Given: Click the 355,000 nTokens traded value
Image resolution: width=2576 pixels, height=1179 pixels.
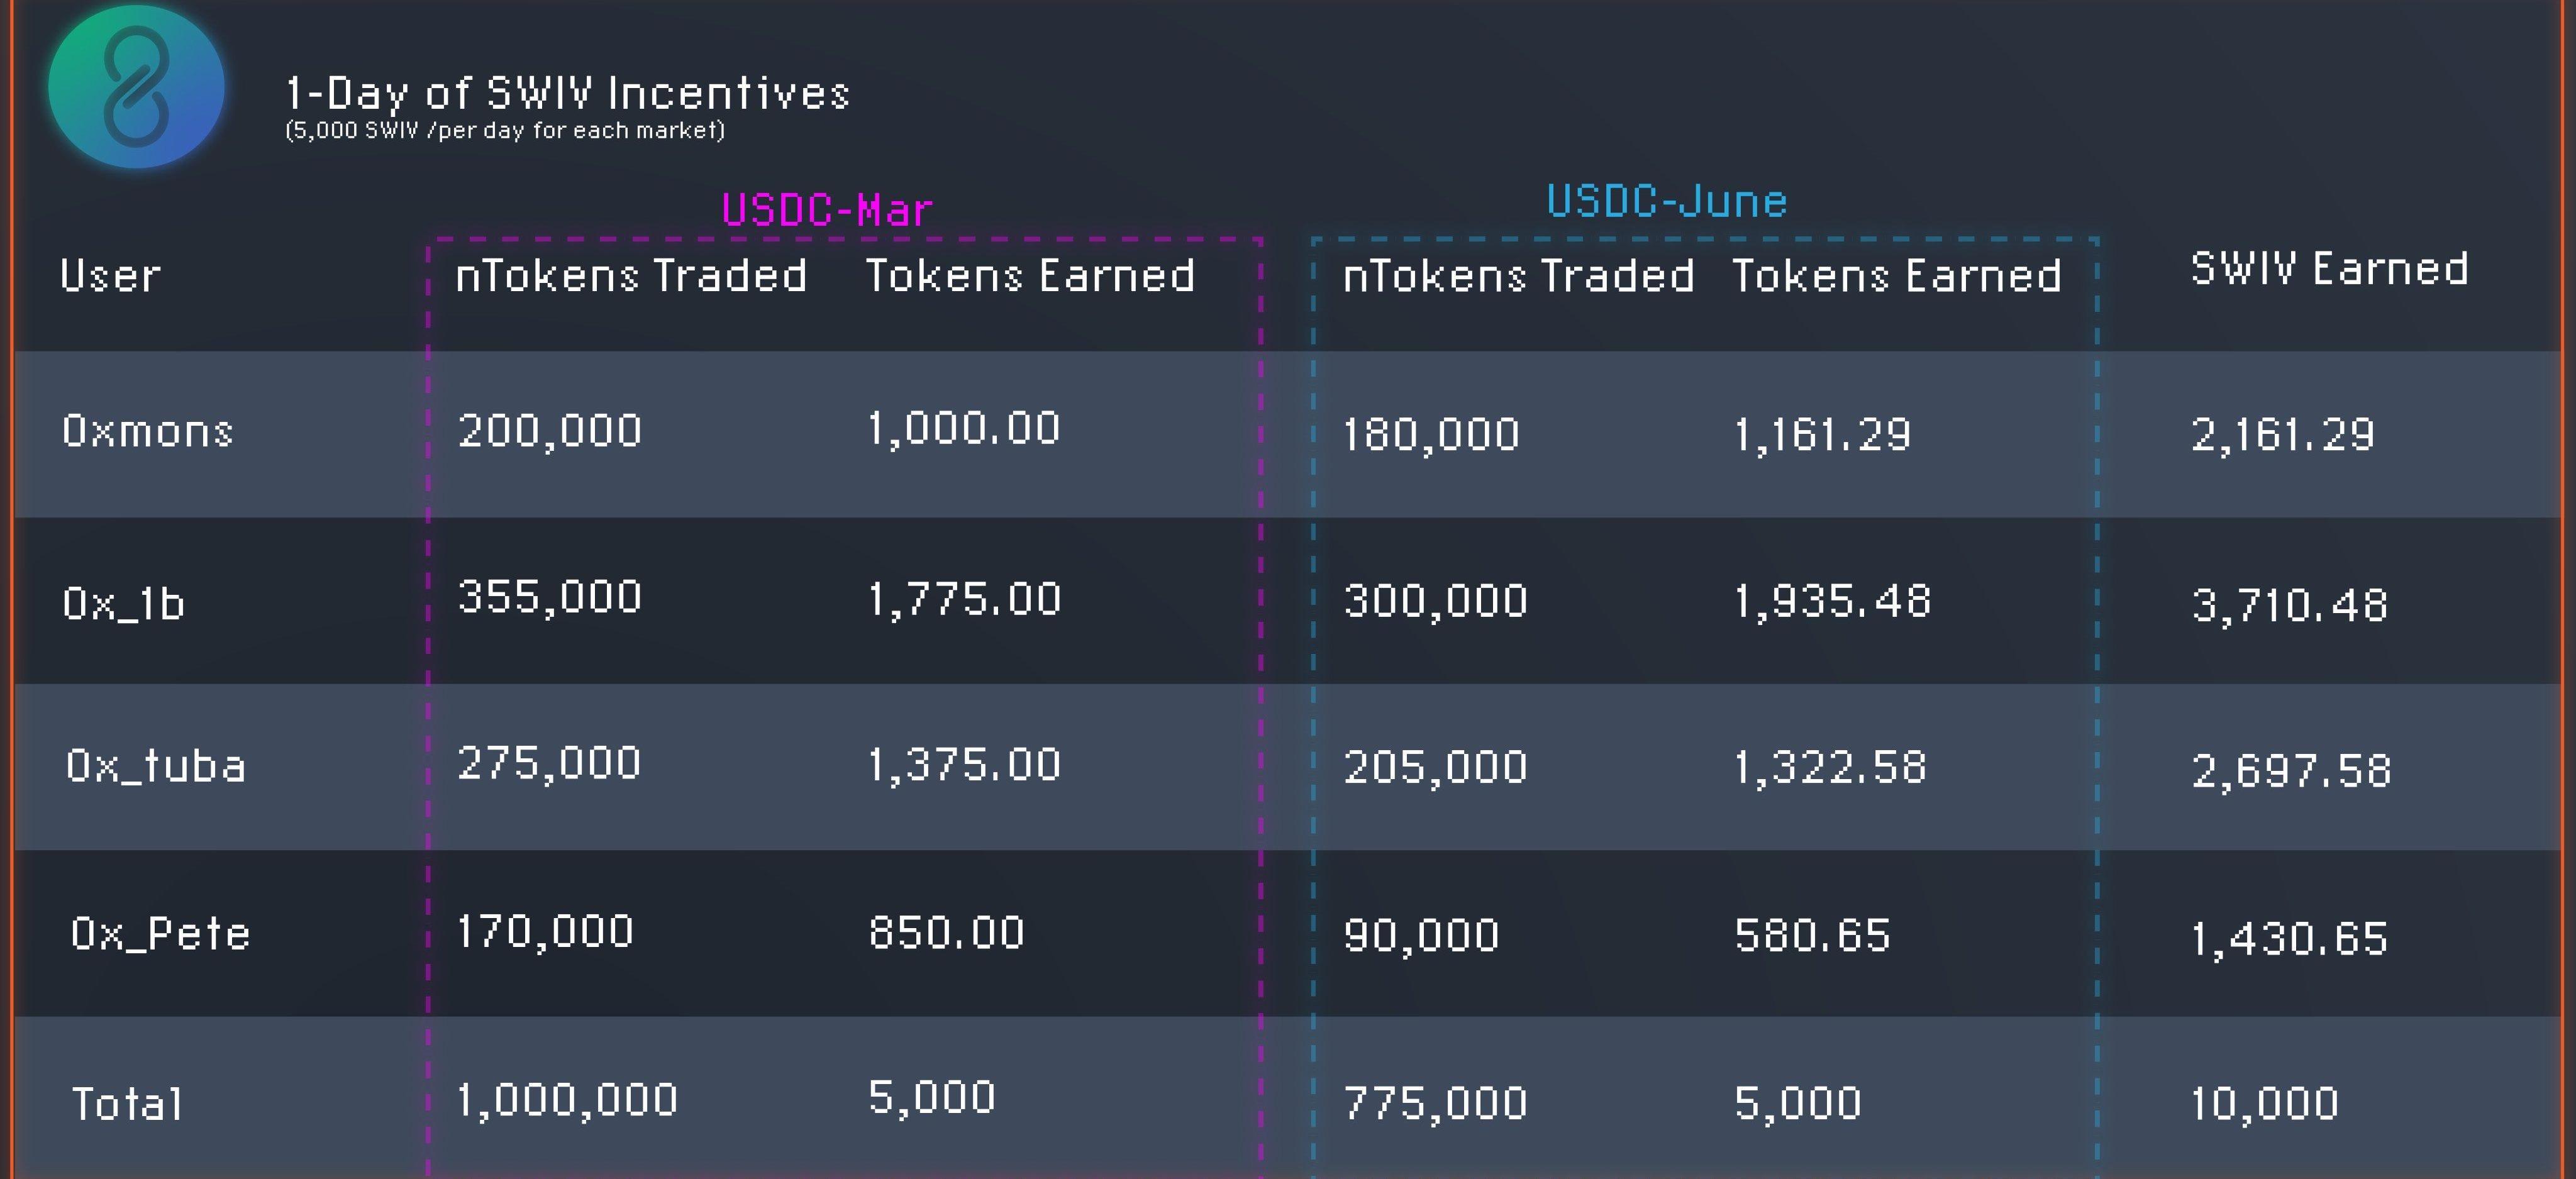Looking at the screenshot, I should pyautogui.click(x=549, y=597).
